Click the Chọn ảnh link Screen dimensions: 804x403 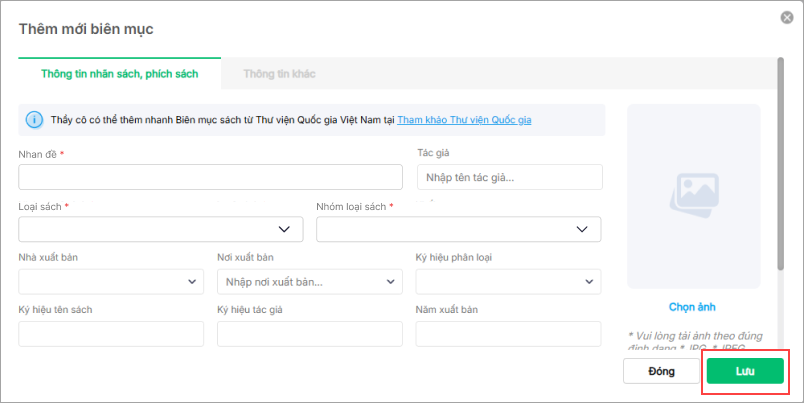(x=692, y=307)
